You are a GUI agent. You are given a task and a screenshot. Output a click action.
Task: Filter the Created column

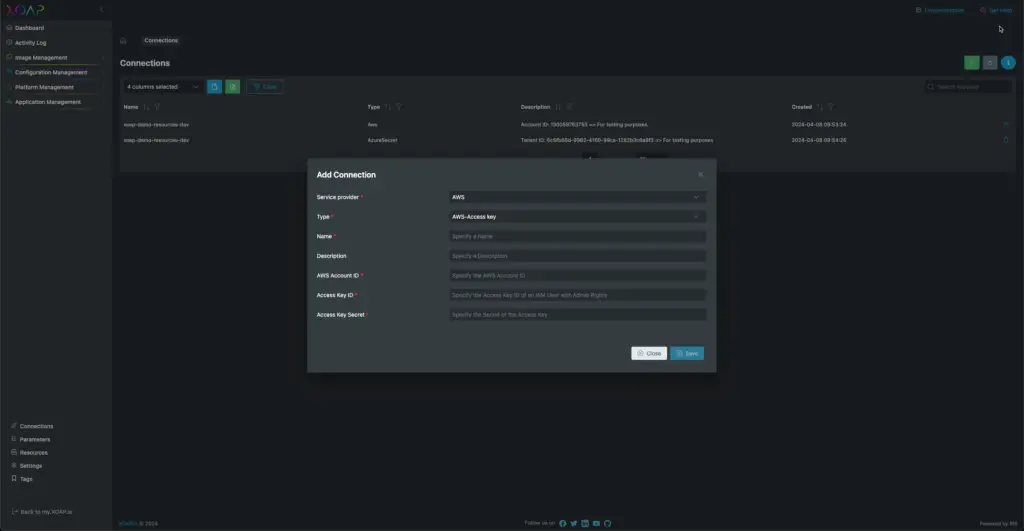tap(831, 107)
